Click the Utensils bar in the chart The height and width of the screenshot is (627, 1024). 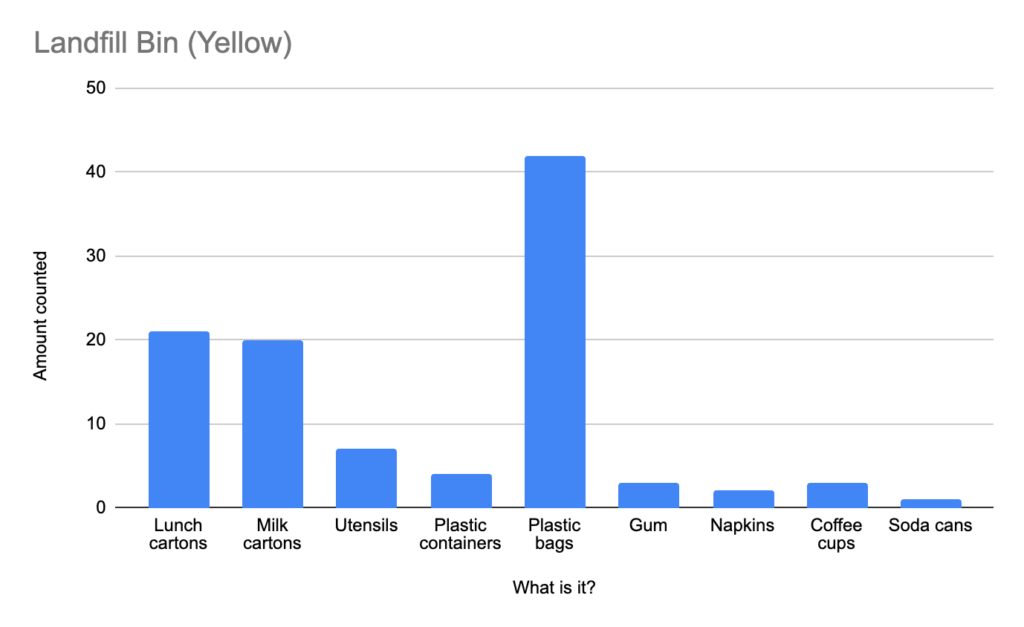(x=366, y=478)
